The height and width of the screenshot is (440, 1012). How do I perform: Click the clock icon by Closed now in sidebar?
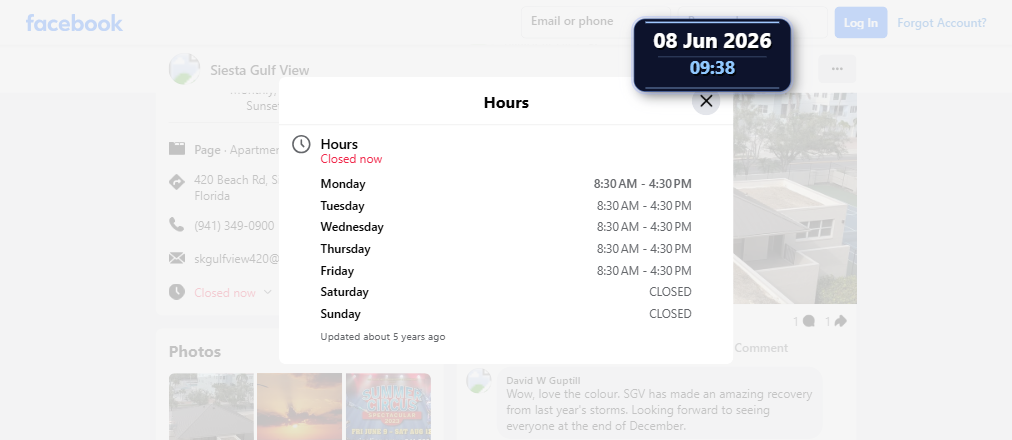click(x=177, y=292)
